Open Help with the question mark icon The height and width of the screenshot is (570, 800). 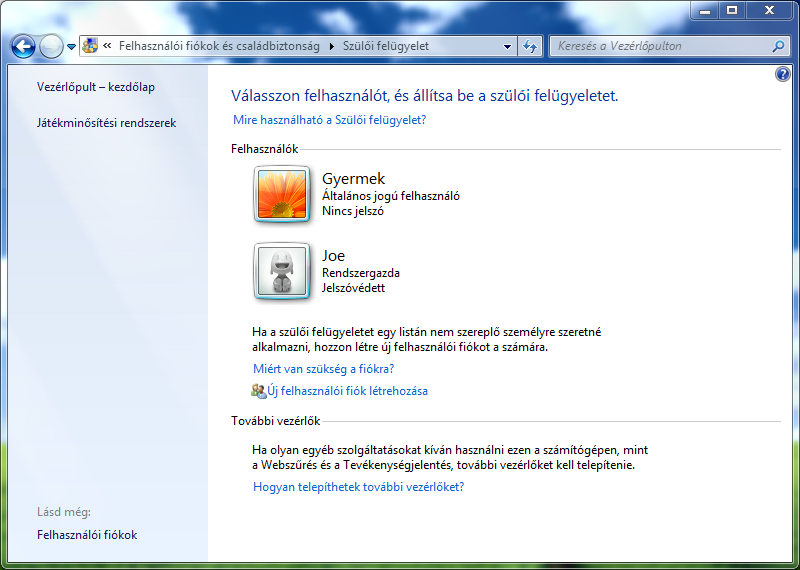point(782,75)
